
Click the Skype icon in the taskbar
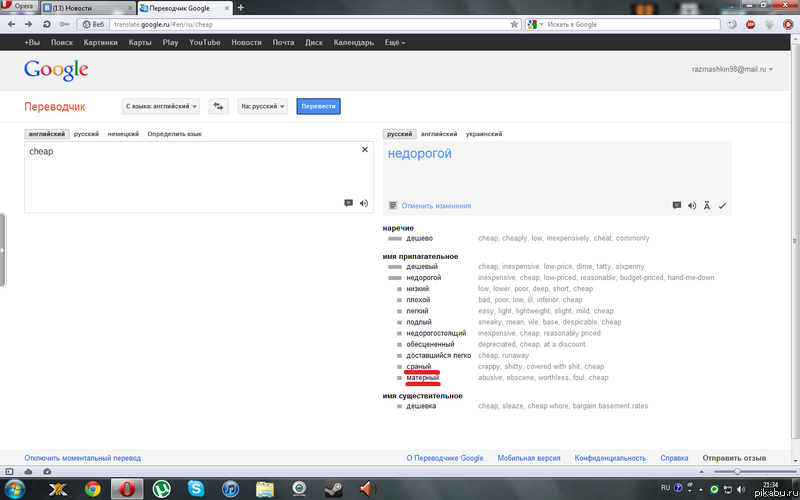(195, 489)
